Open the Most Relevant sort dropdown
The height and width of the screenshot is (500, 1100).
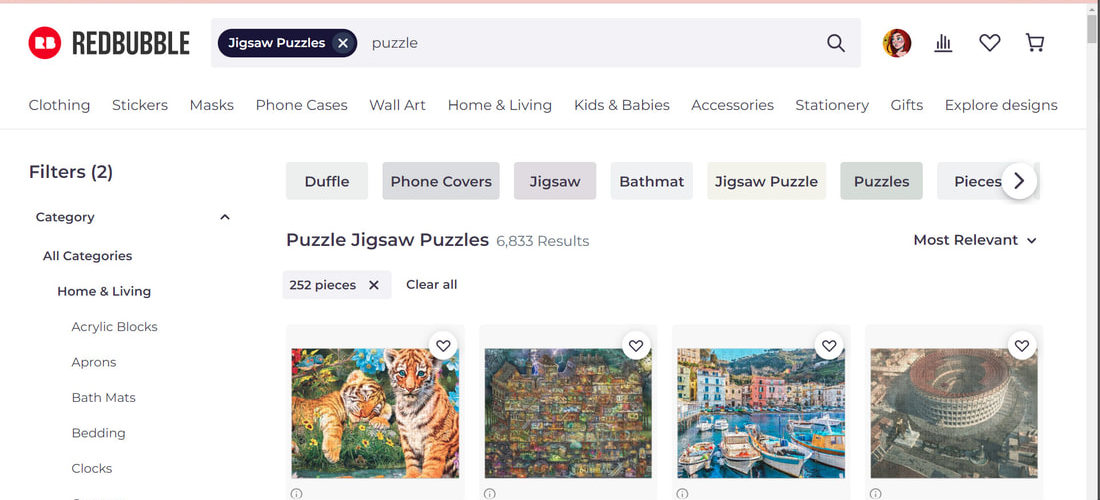coord(974,240)
